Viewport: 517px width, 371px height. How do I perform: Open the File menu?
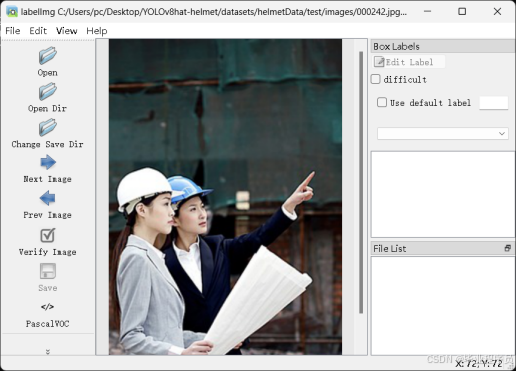tap(13, 31)
